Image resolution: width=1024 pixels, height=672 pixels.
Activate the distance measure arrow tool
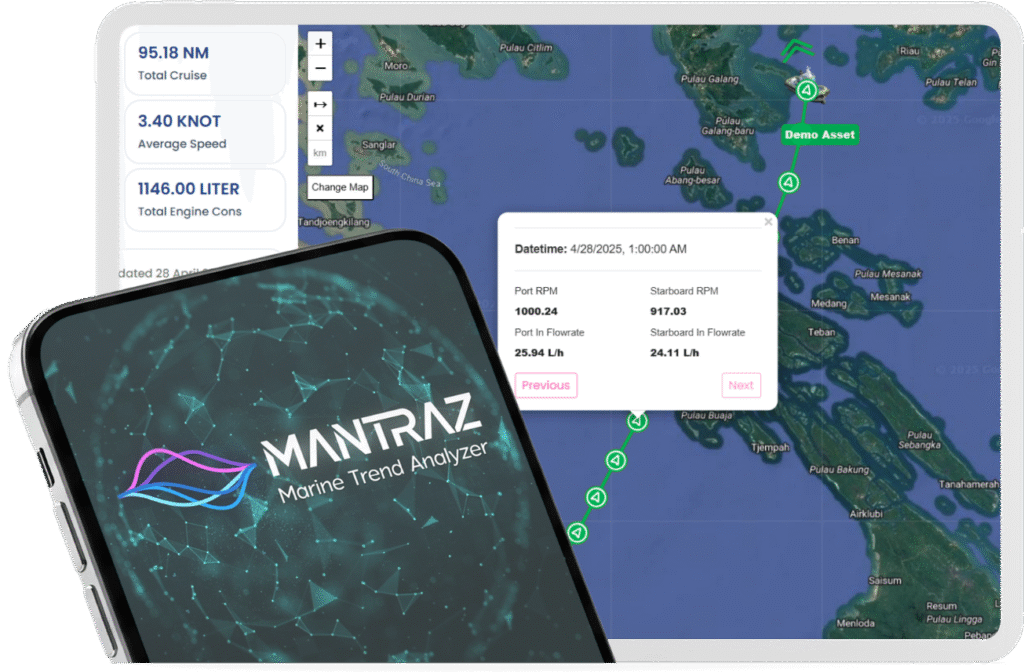320,104
